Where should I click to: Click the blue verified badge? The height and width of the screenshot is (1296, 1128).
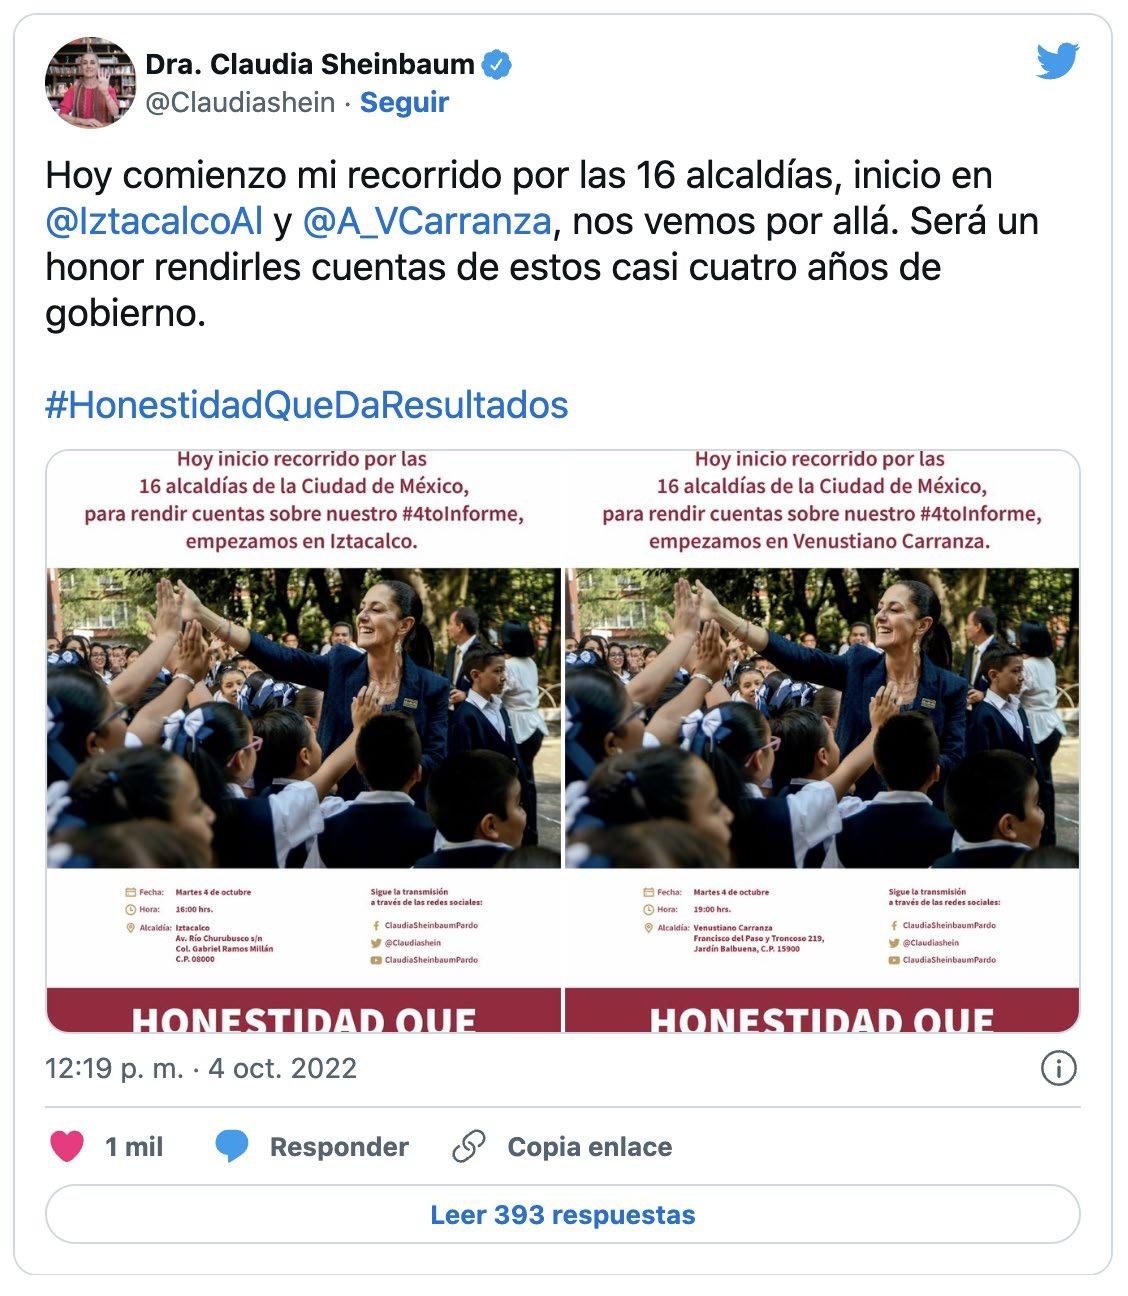tap(497, 65)
